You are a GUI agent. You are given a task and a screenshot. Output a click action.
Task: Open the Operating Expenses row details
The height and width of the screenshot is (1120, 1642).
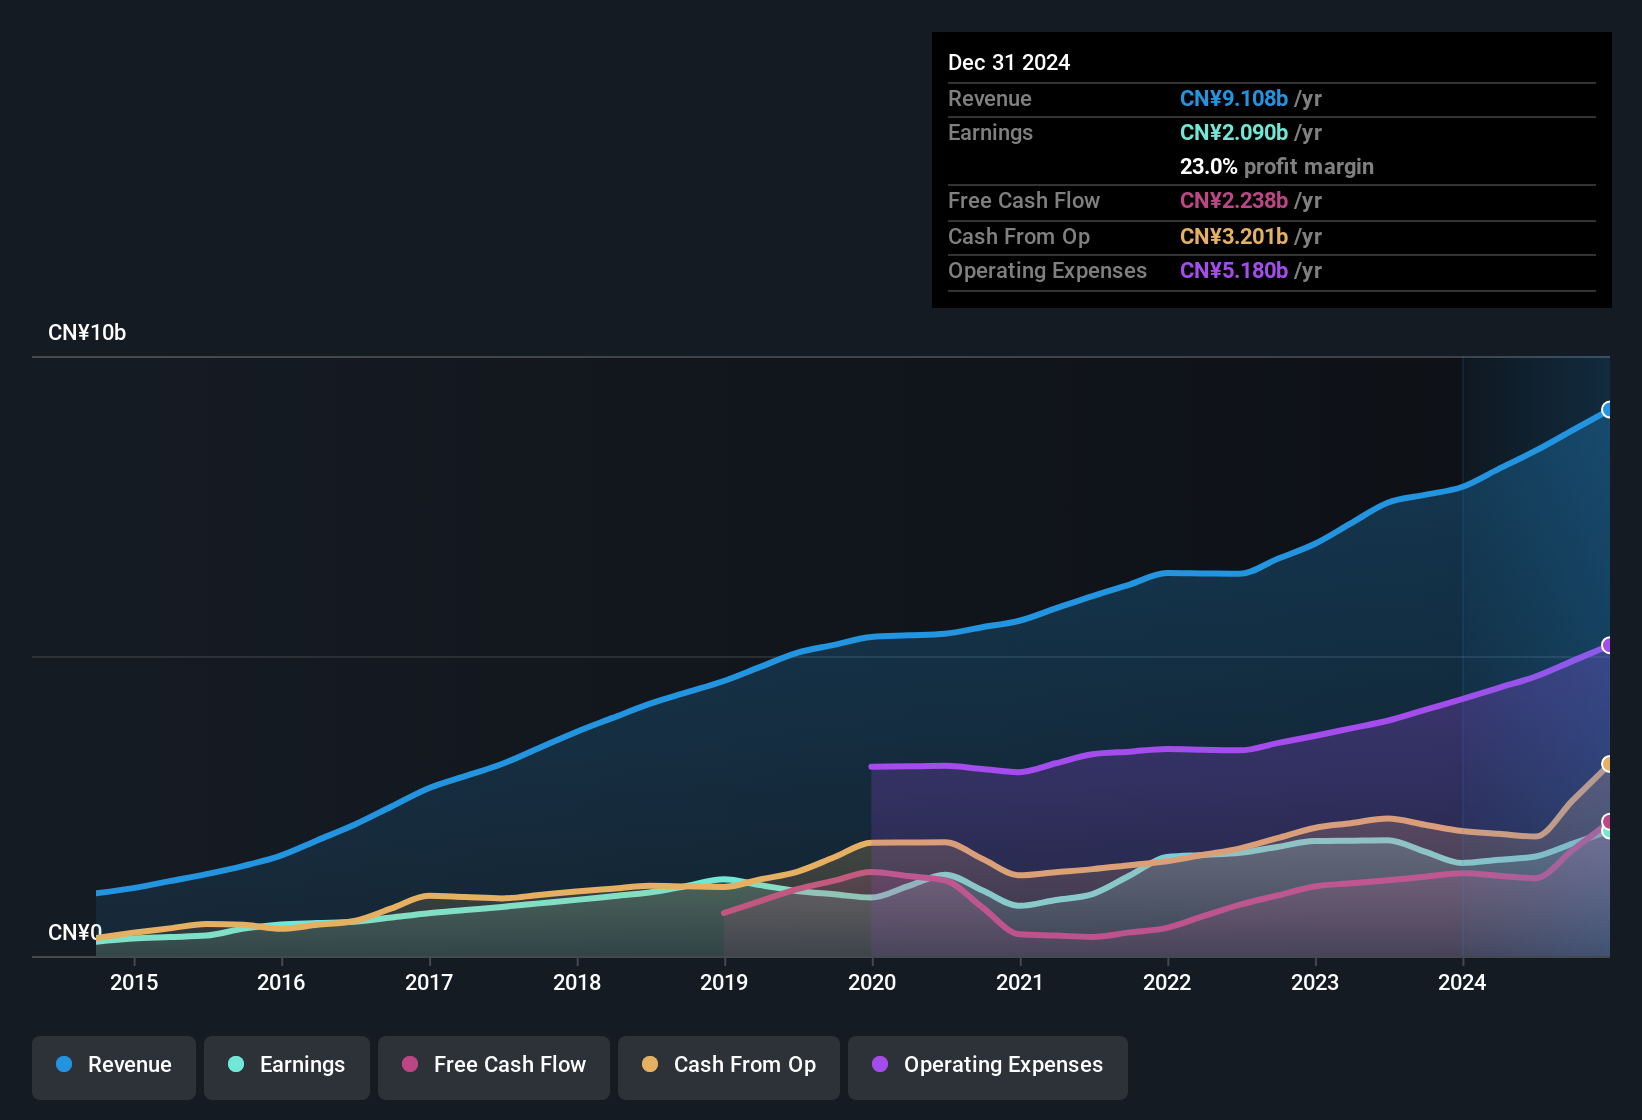point(1047,270)
